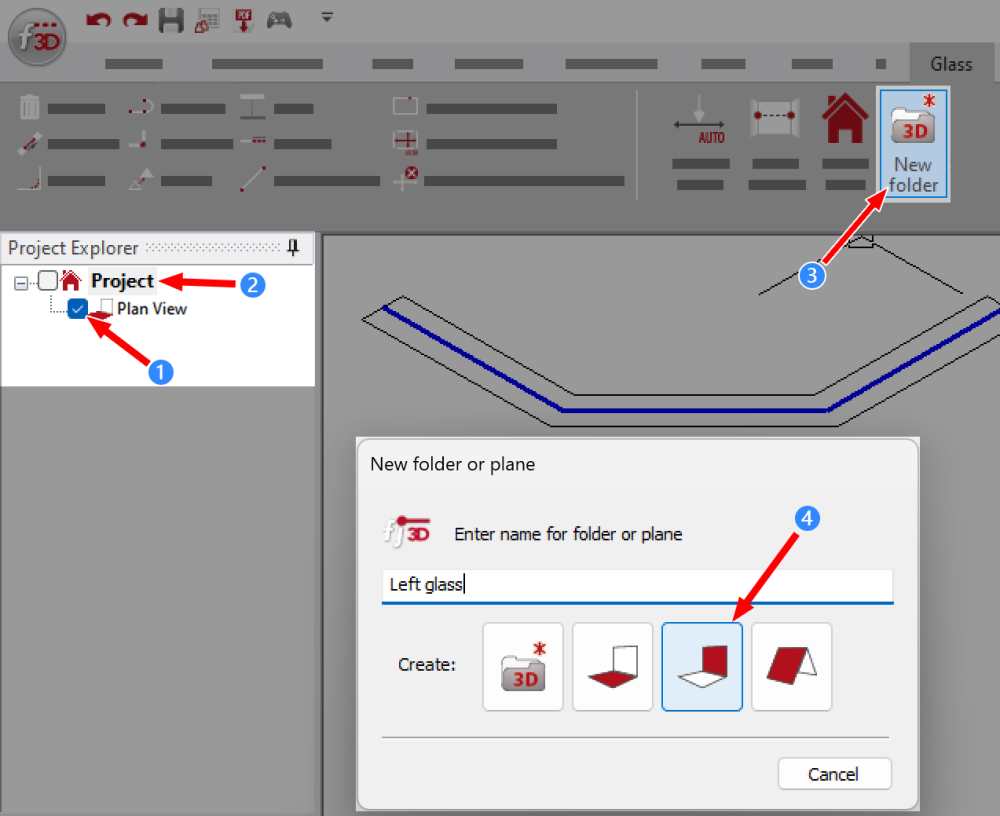Select the delete (trash) tool on the ribbon
1000x816 pixels.
point(29,105)
